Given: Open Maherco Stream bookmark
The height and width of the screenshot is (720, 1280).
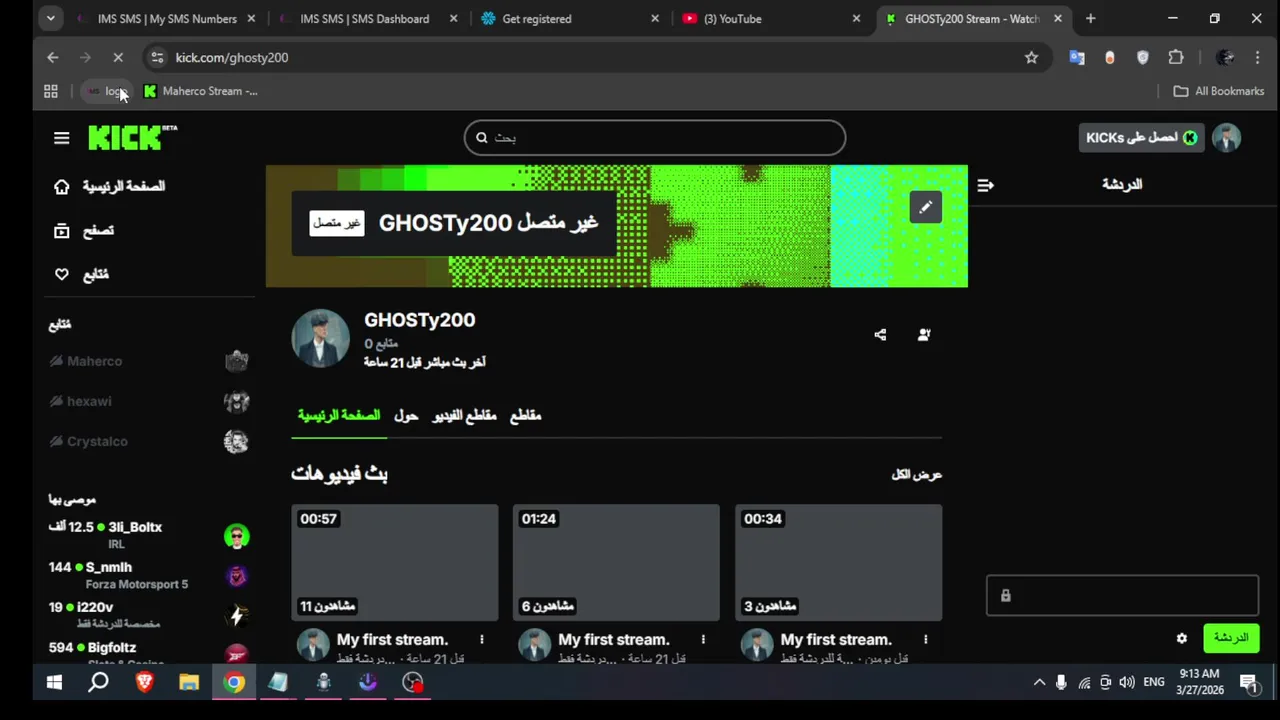Looking at the screenshot, I should [x=201, y=91].
